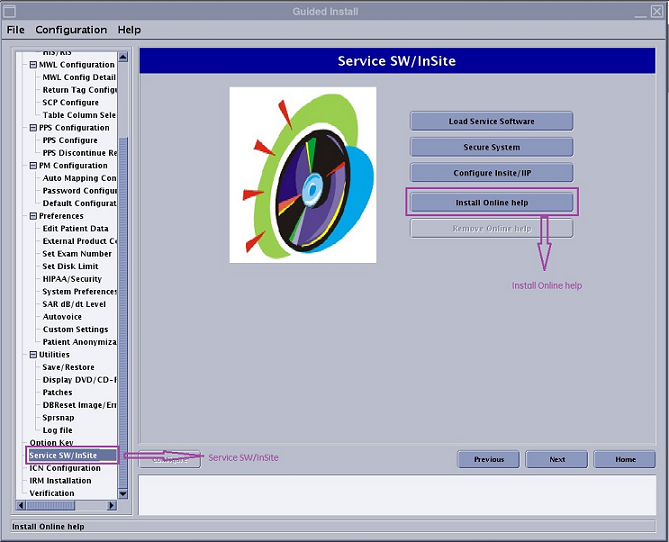The height and width of the screenshot is (542, 669).
Task: Collapse the Preferences tree node
Action: (33, 216)
